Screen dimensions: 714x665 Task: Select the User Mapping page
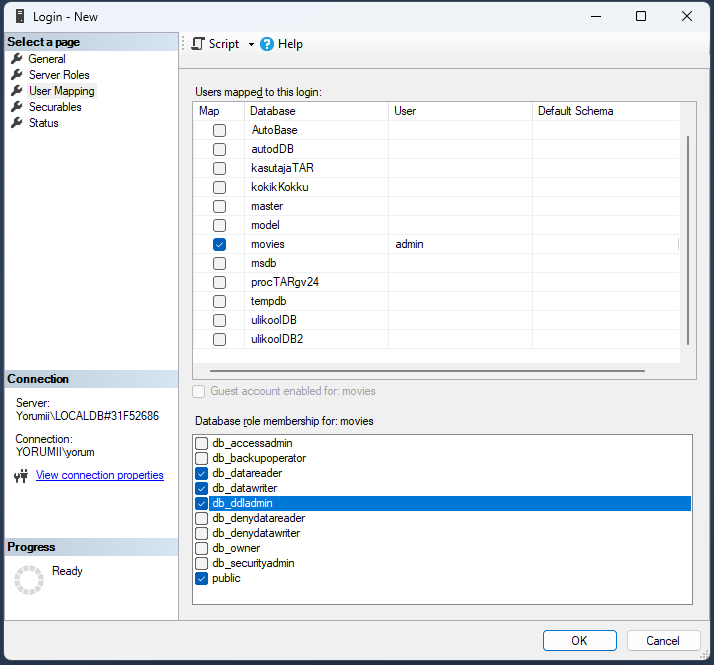62,91
